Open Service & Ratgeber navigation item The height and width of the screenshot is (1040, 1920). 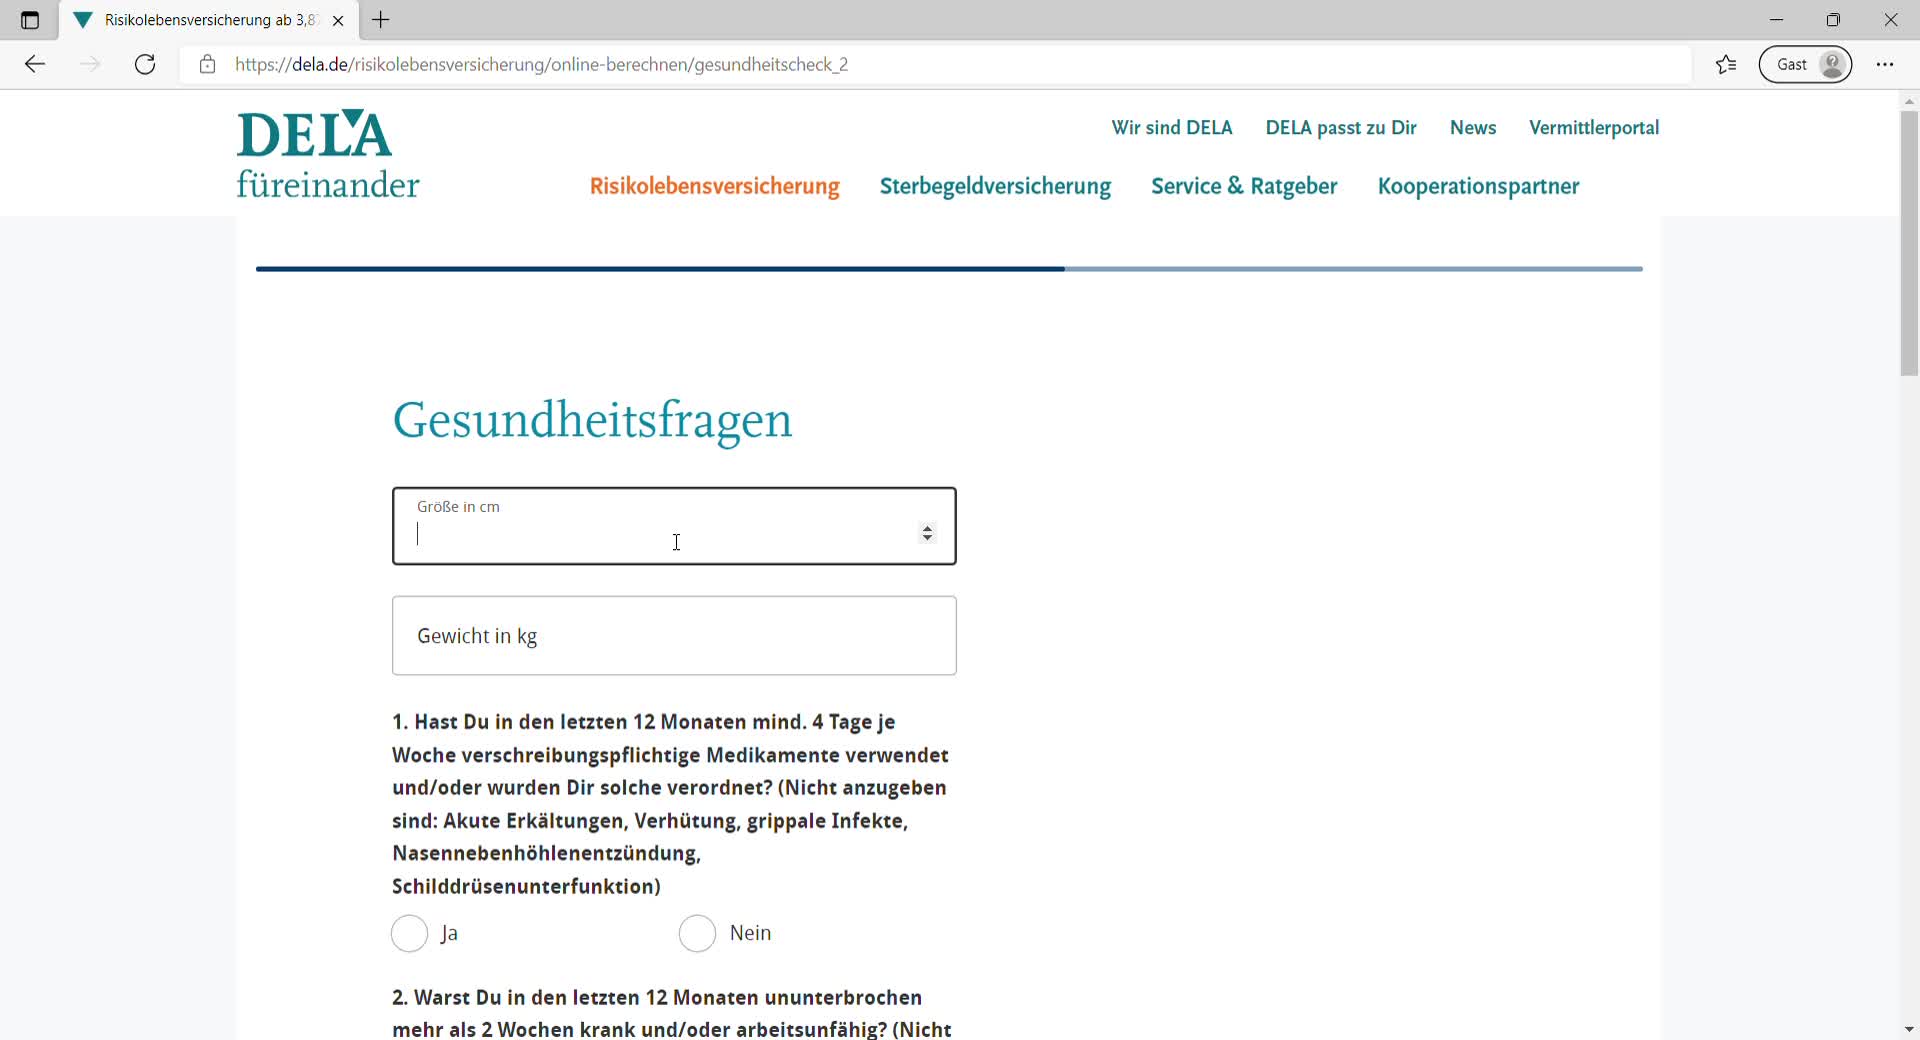[1244, 186]
